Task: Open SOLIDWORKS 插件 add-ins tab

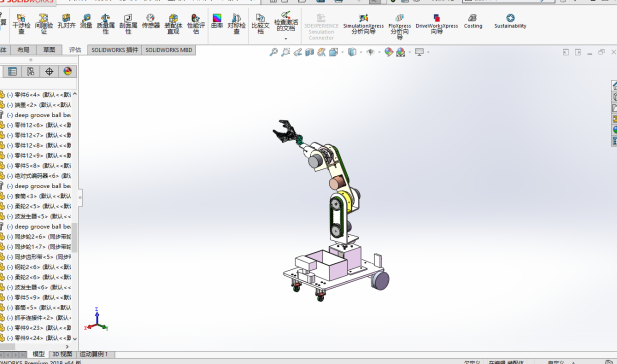Action: (115, 50)
